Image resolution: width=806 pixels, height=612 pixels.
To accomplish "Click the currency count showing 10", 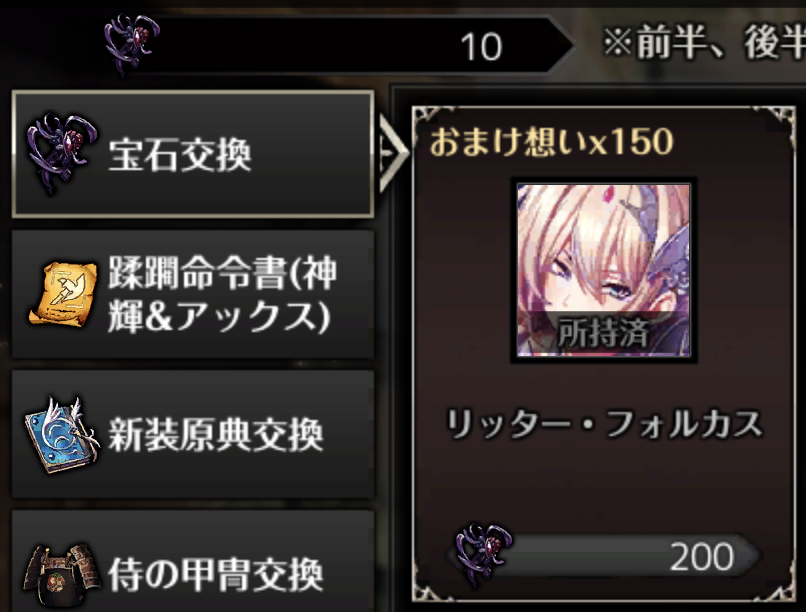I will (481, 47).
